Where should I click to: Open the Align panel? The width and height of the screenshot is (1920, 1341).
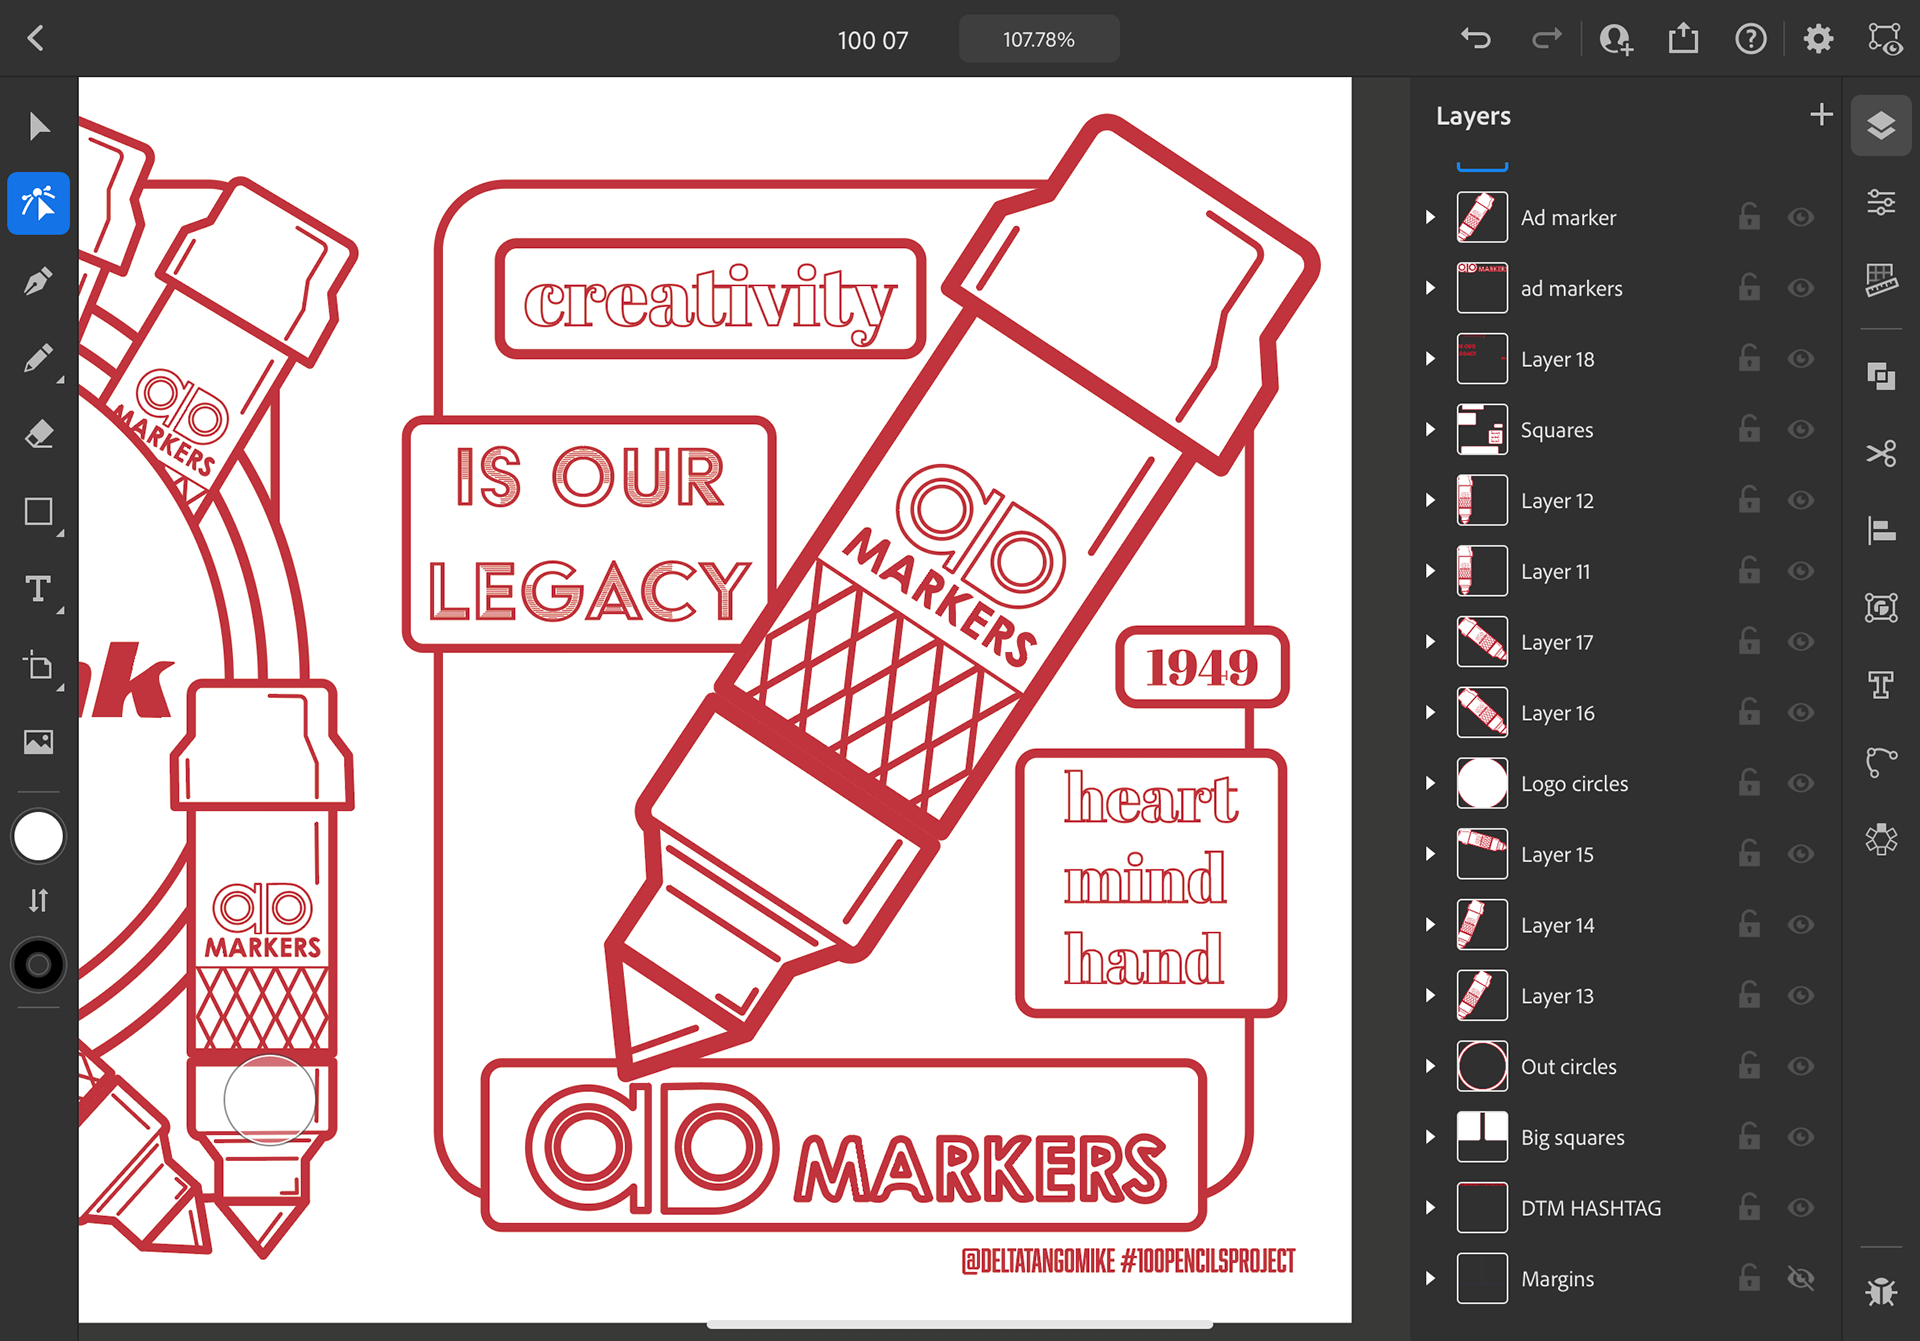(1881, 530)
